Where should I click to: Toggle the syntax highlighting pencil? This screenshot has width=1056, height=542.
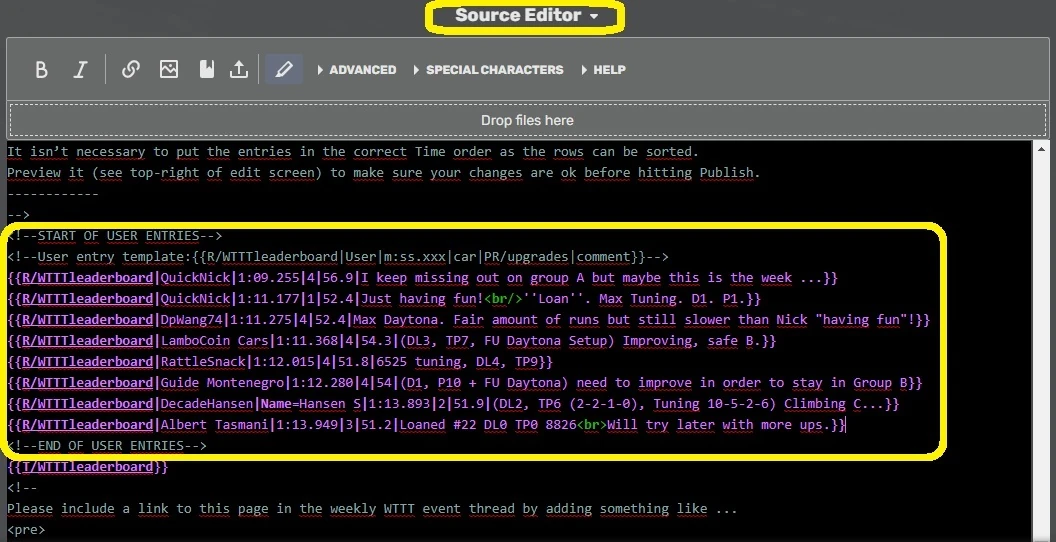284,69
